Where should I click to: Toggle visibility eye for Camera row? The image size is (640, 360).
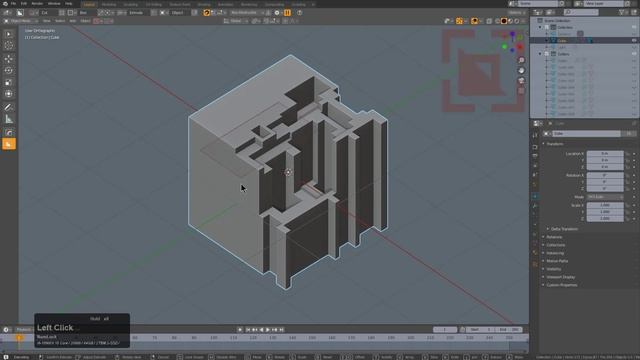(634, 34)
